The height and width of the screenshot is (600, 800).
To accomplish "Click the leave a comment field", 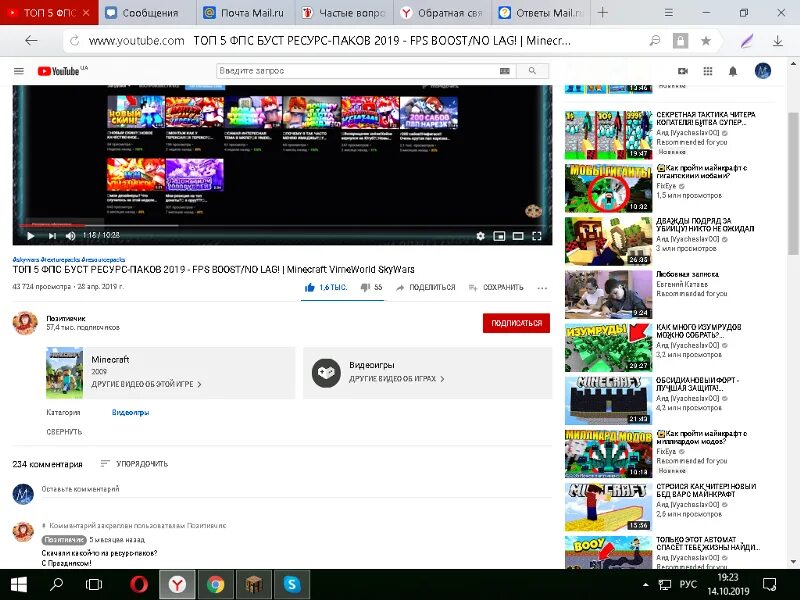I will [x=296, y=489].
